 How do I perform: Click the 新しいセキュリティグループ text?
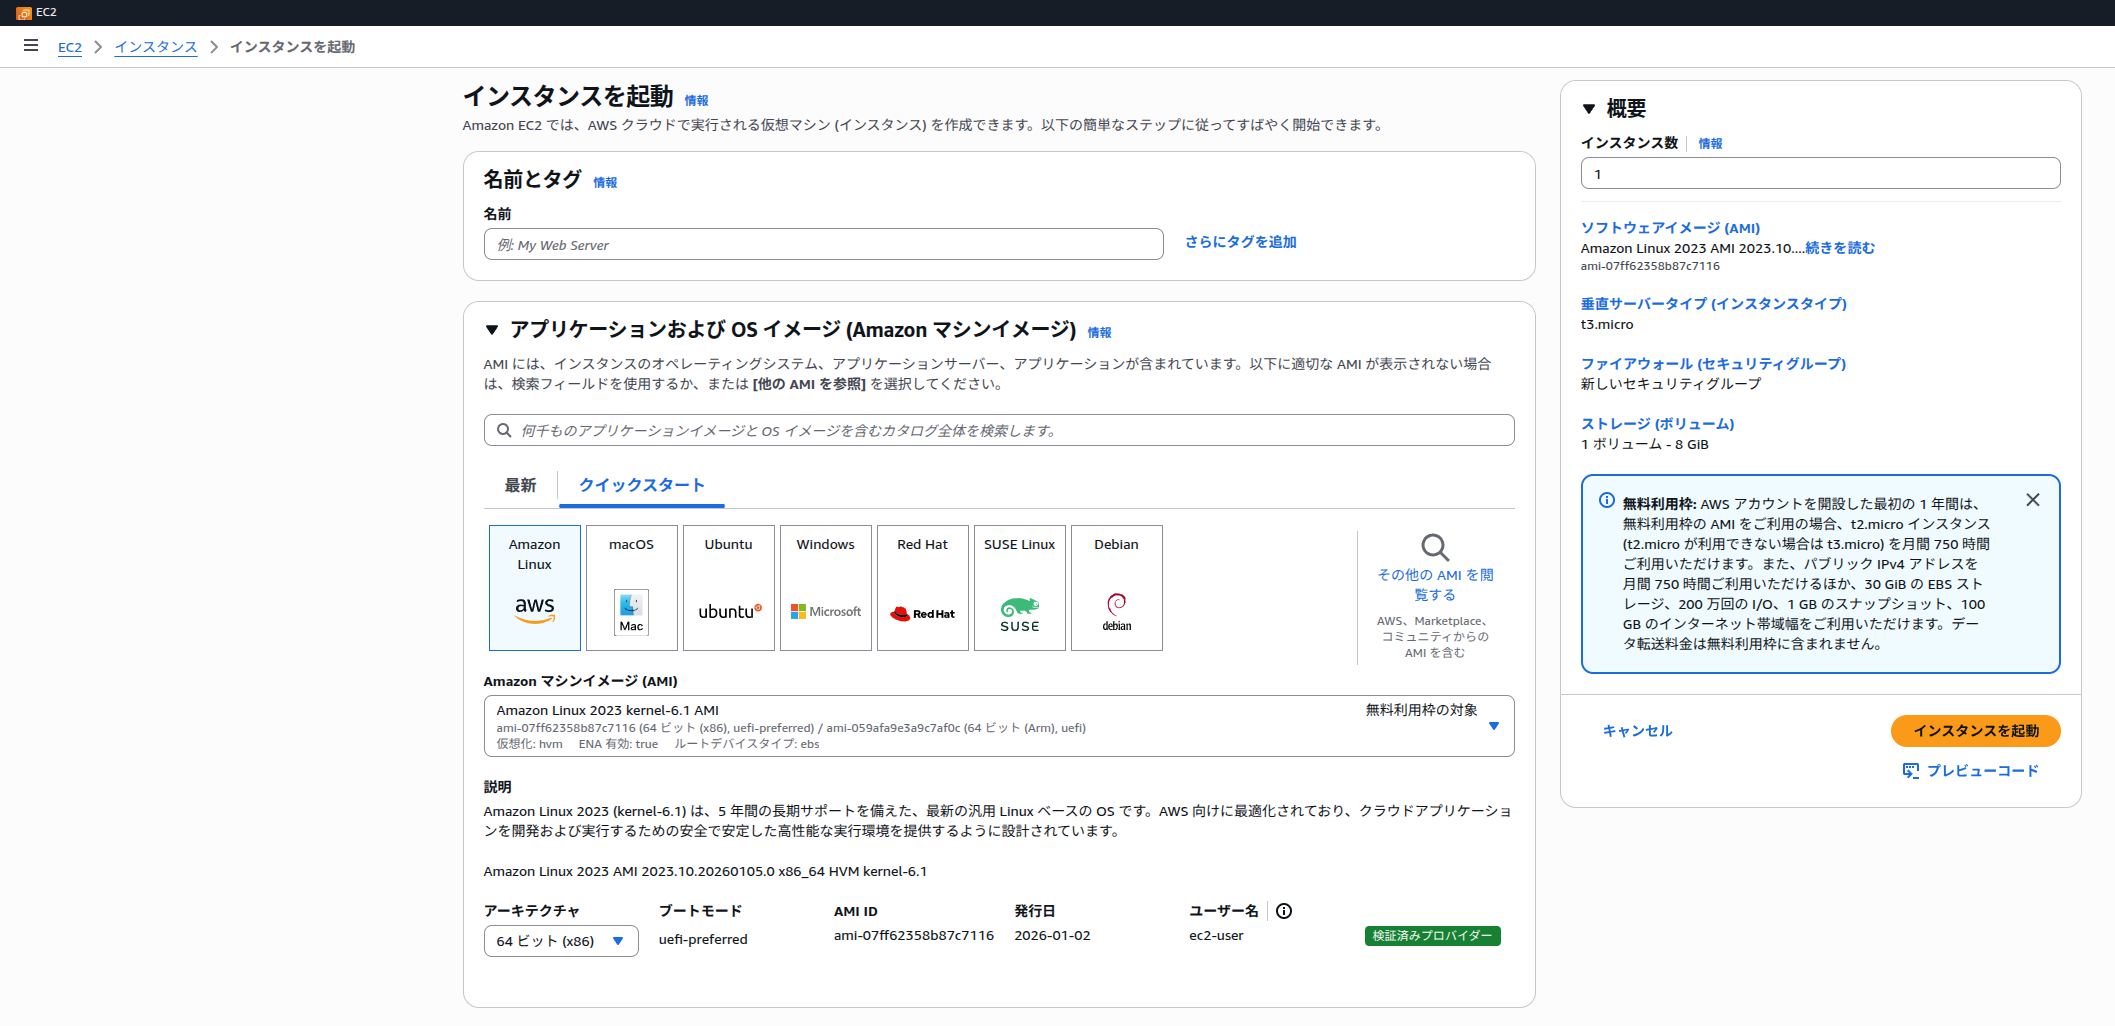click(x=1670, y=384)
